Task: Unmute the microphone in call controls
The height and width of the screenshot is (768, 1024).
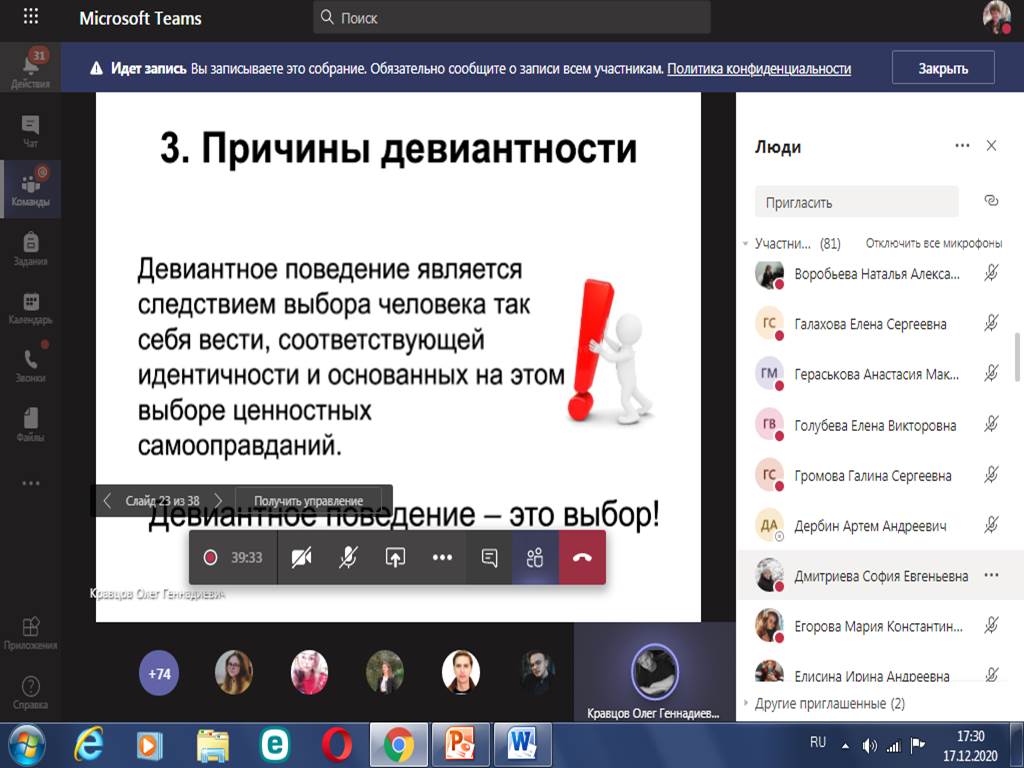Action: [348, 557]
